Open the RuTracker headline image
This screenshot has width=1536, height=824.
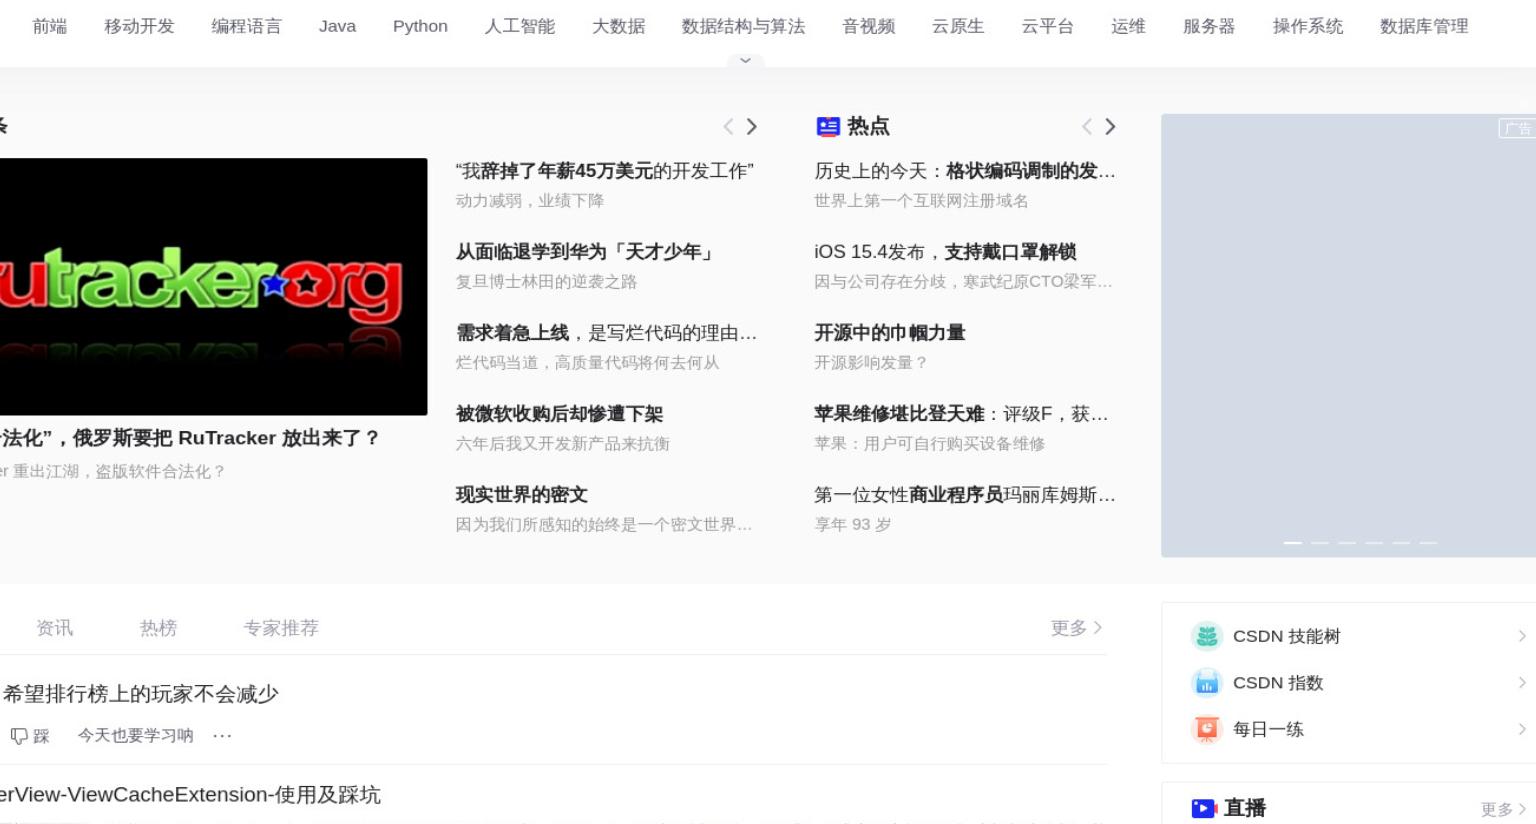pos(213,286)
